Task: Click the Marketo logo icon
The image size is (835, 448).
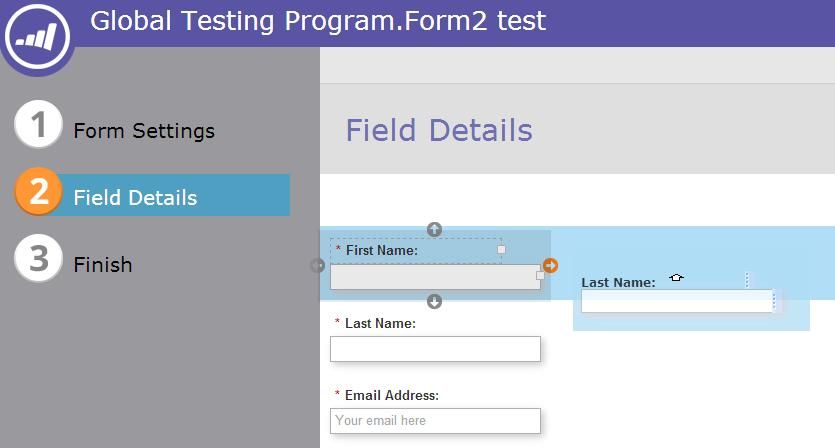Action: click(37, 37)
